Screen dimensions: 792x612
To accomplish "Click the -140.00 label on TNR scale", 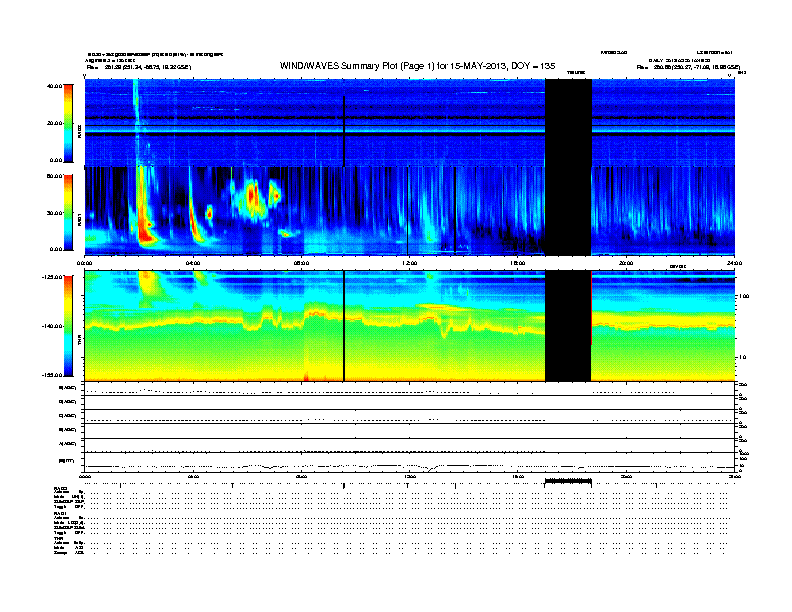I will 52,326.
